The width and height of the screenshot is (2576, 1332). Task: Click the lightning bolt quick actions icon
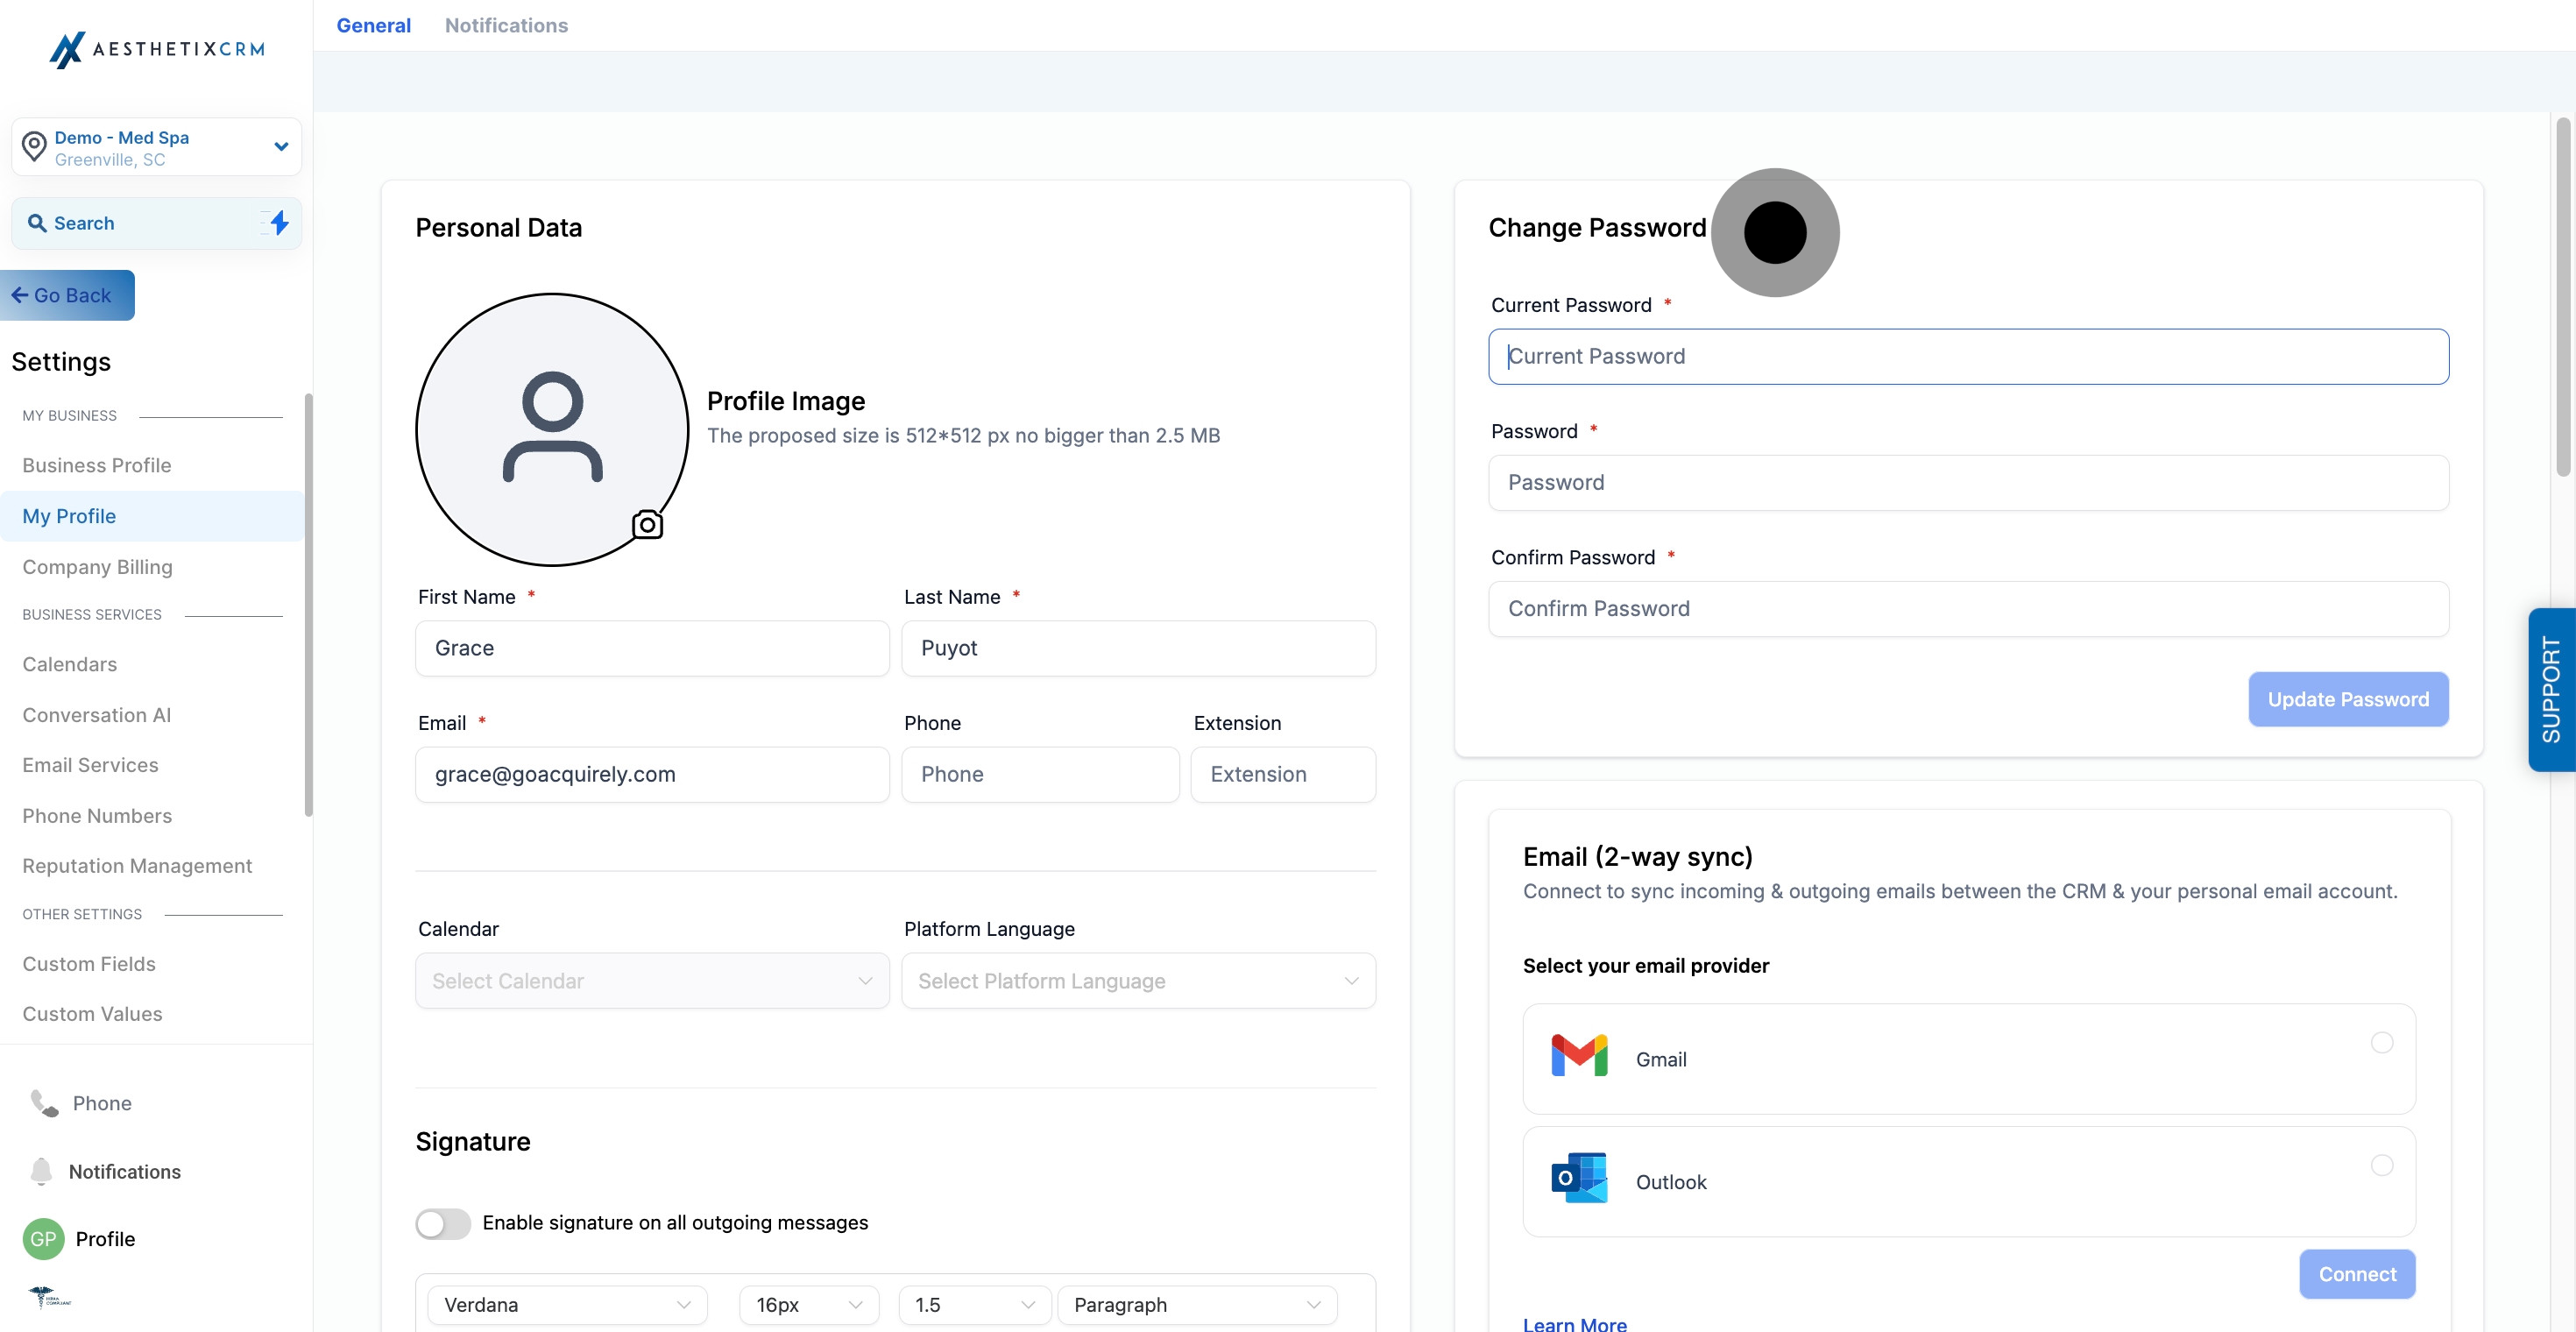click(279, 222)
